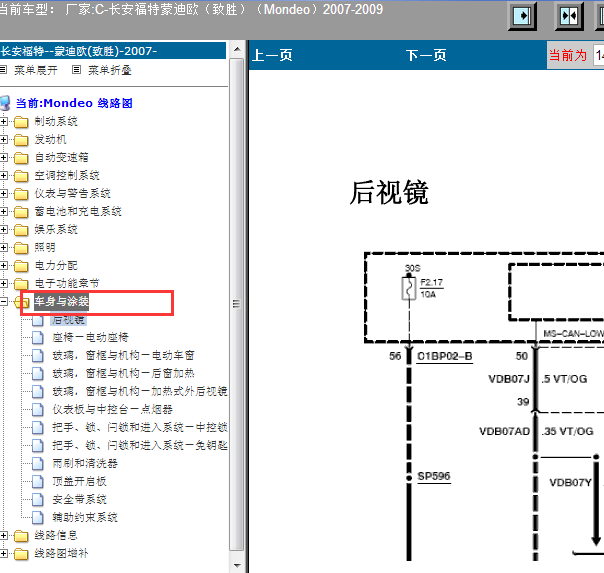The height and width of the screenshot is (573, 604).
Task: Open the 把手、锁、闩锁和进入系统一免钥匙 page
Action: [140, 446]
